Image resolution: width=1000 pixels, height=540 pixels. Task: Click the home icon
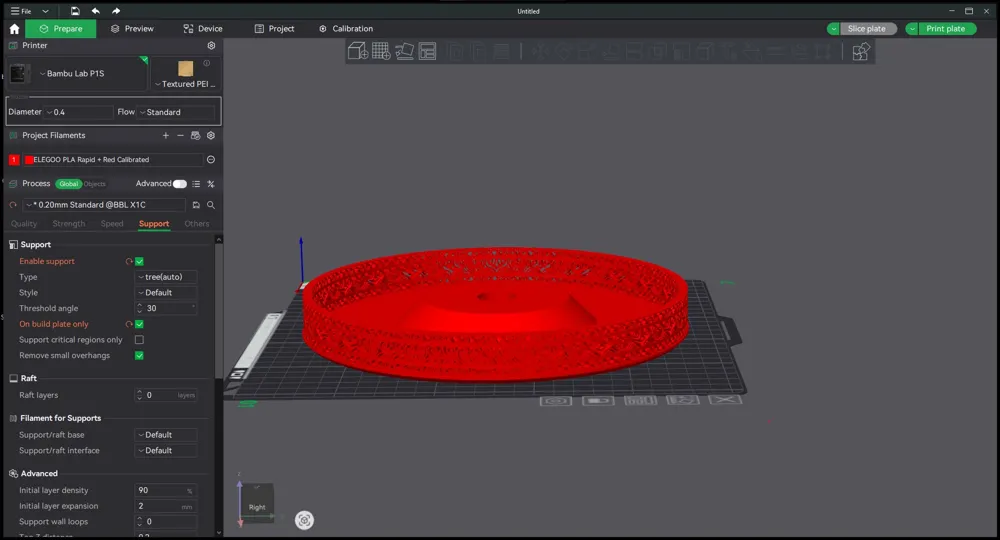coord(14,29)
